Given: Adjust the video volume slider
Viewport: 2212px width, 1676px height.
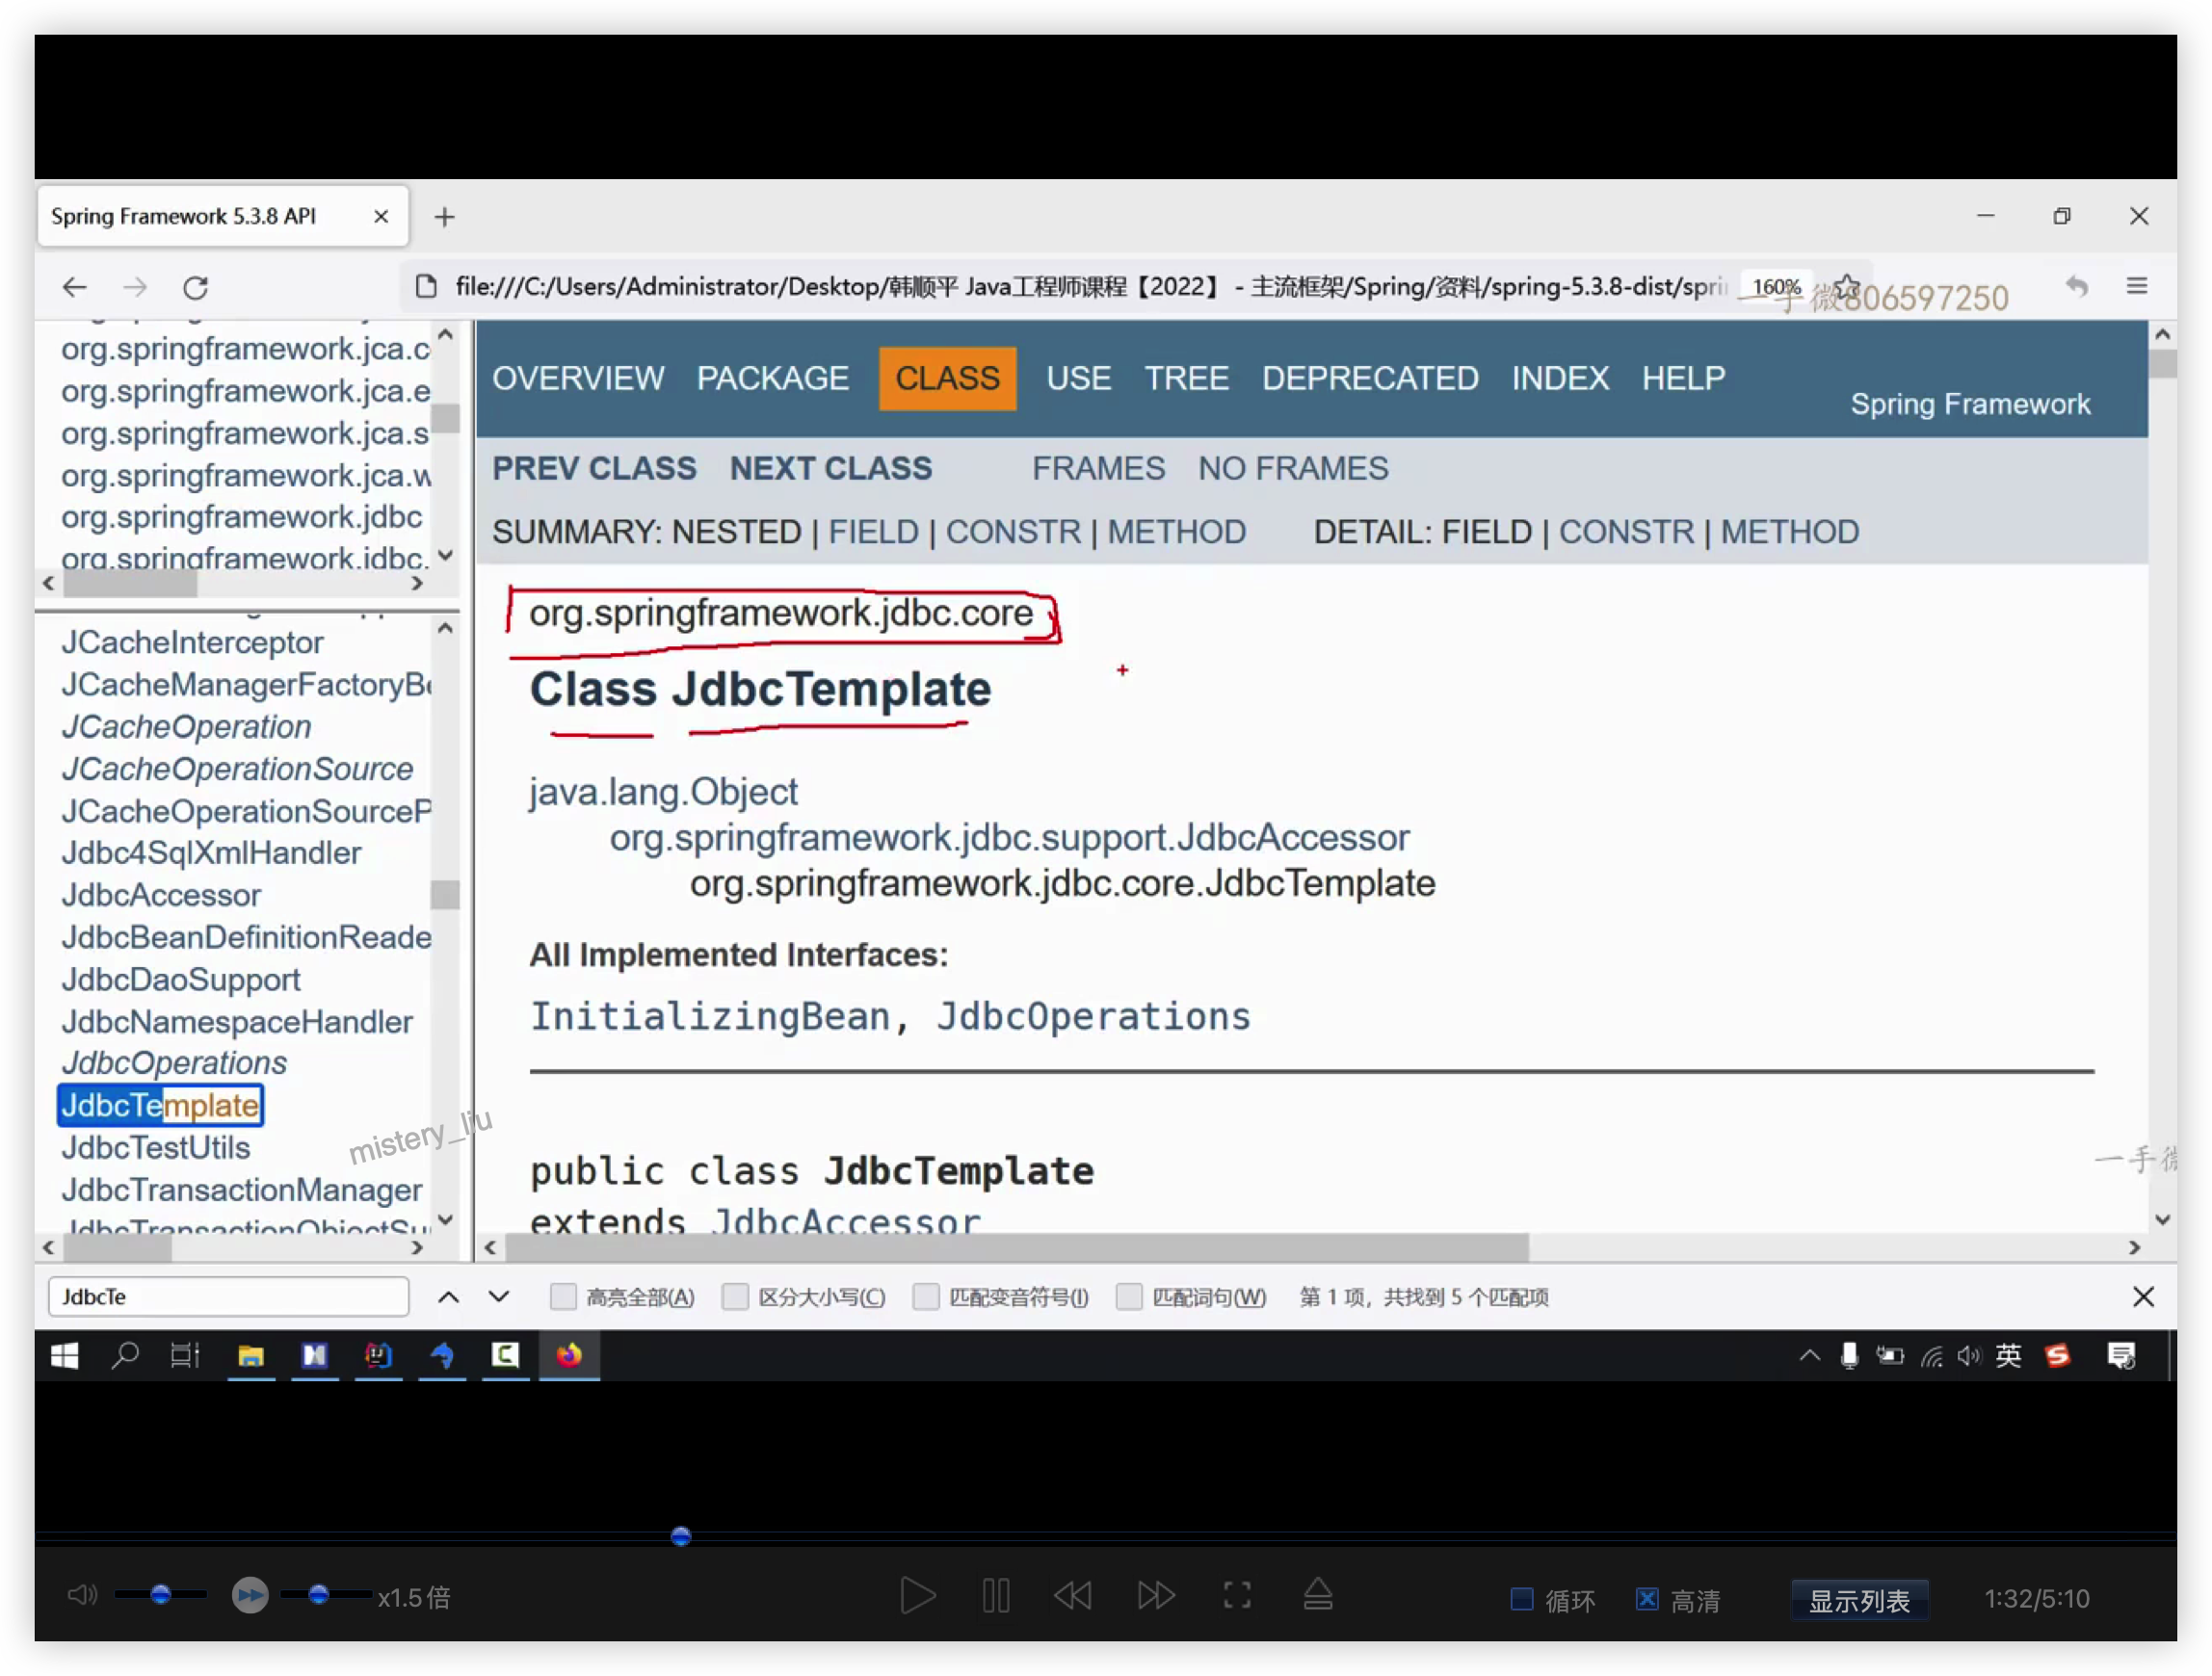Looking at the screenshot, I should (160, 1595).
